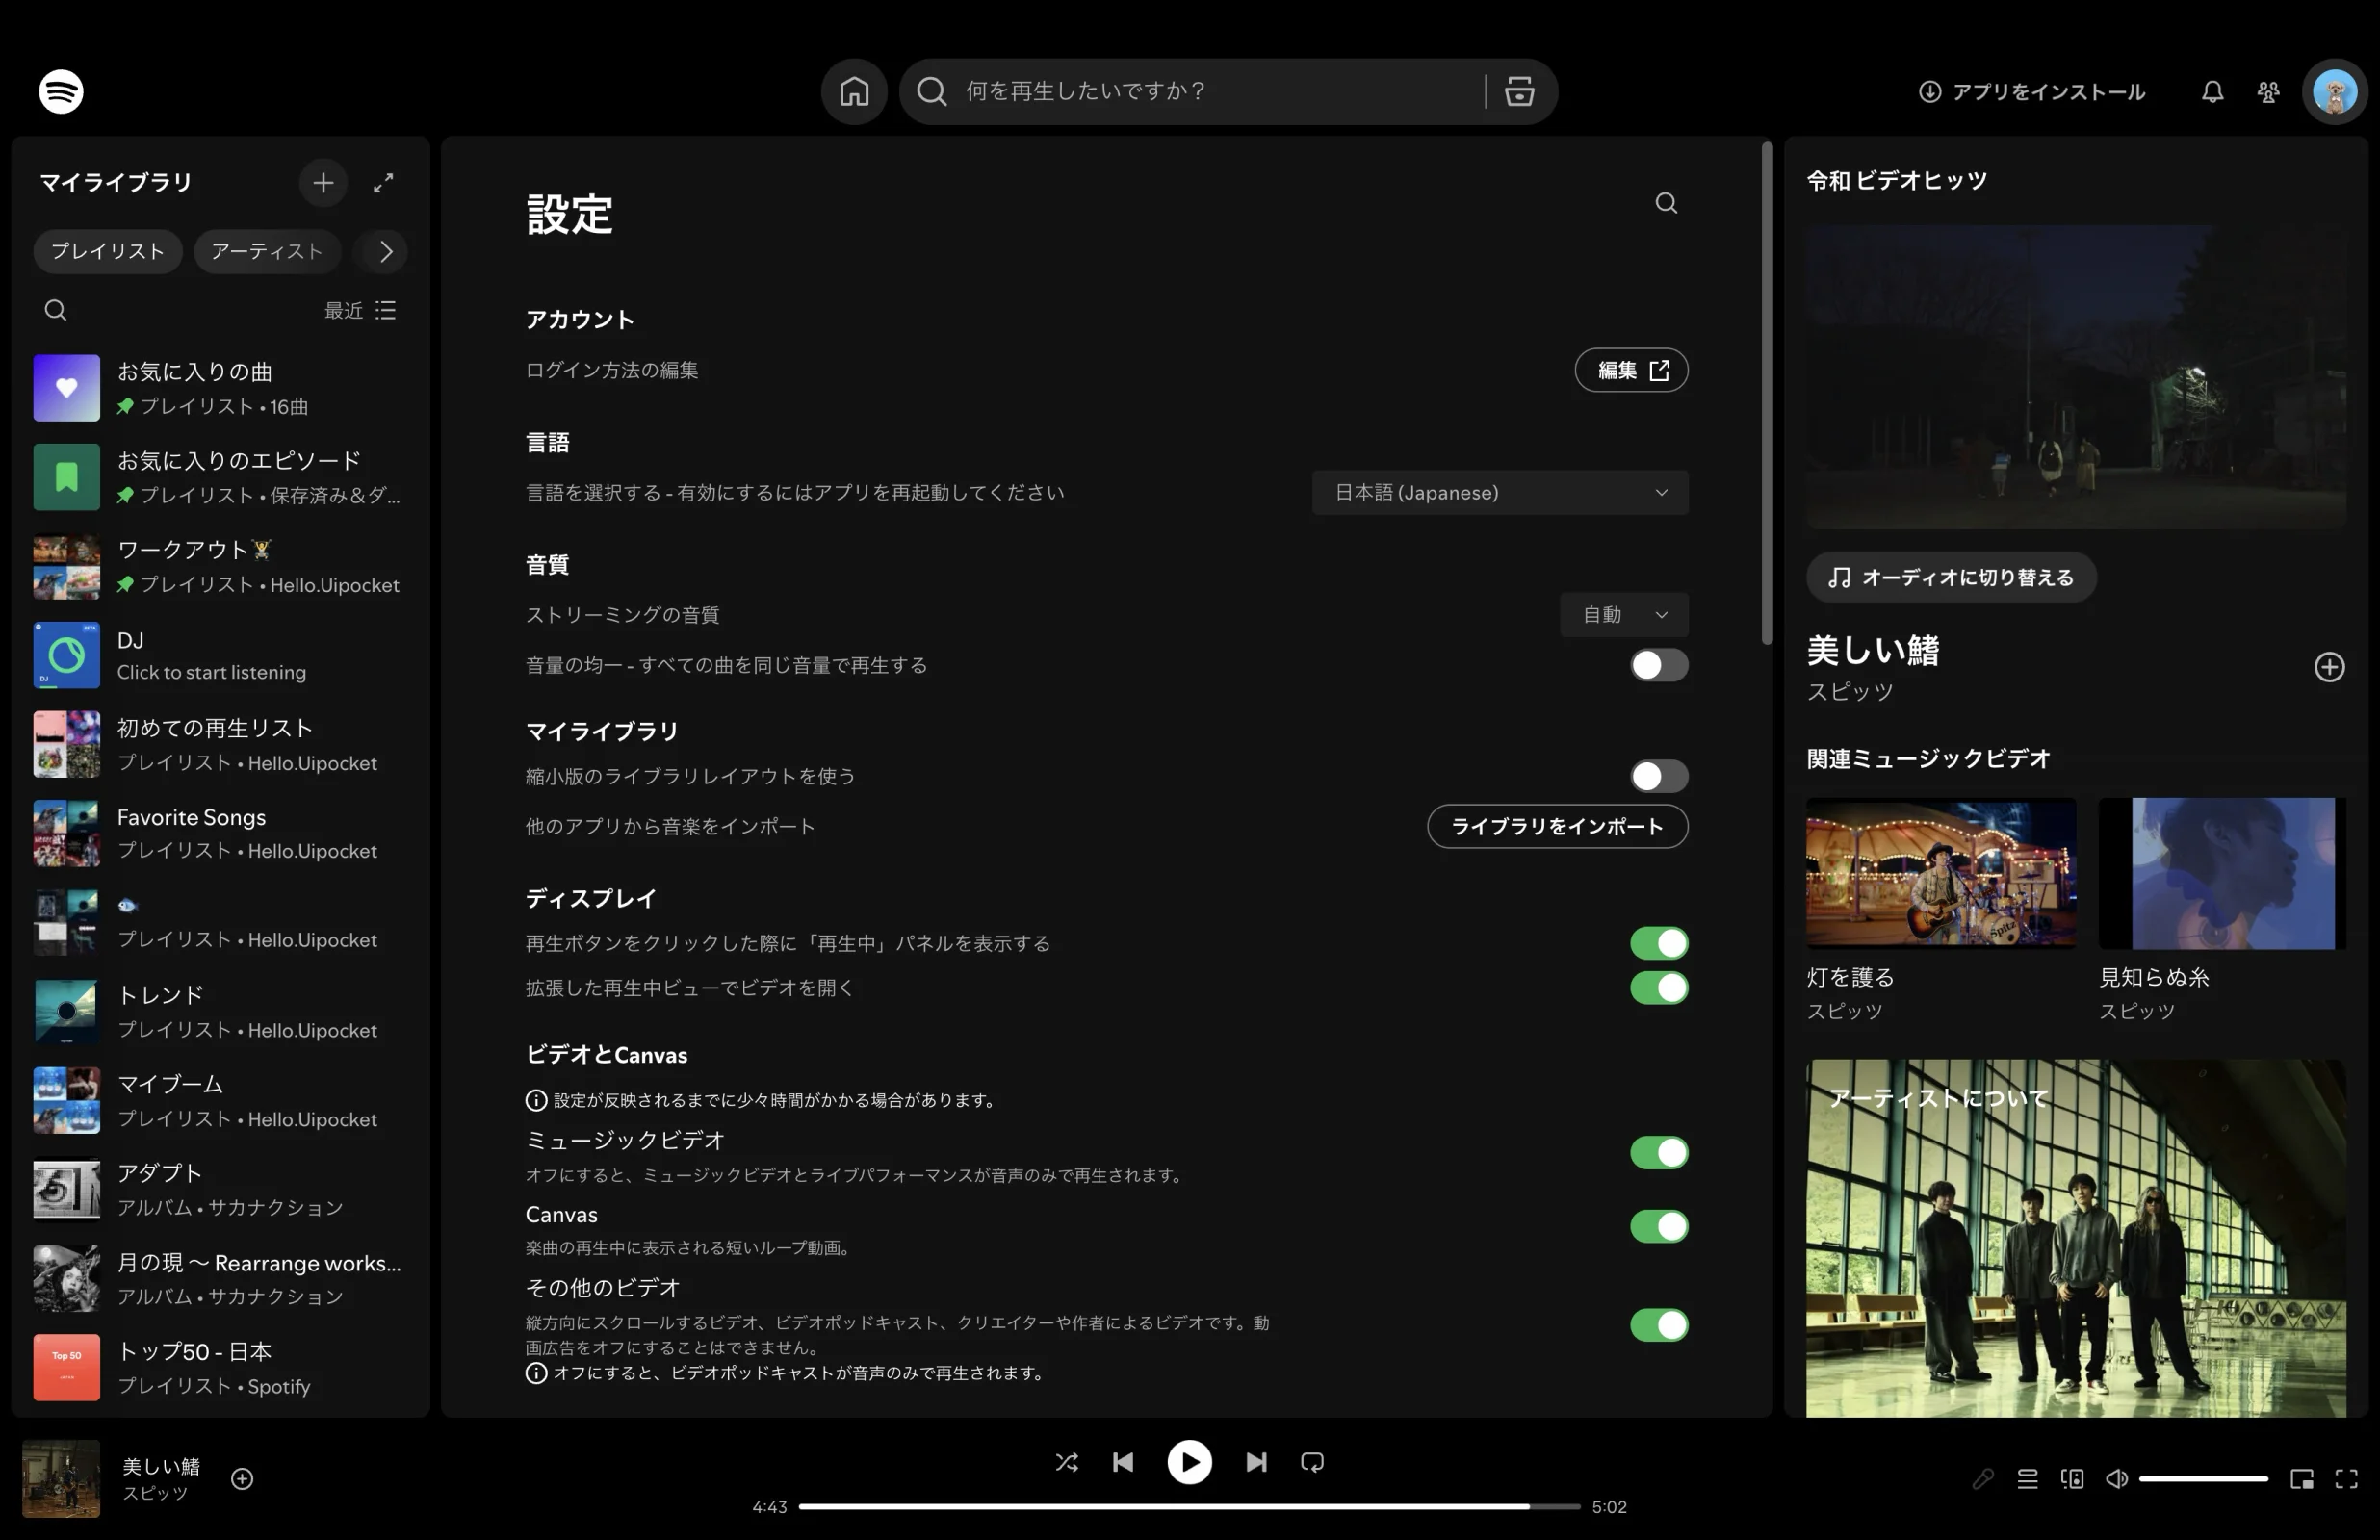
Task: Add now-playing track to Liked Songs
Action: (242, 1478)
